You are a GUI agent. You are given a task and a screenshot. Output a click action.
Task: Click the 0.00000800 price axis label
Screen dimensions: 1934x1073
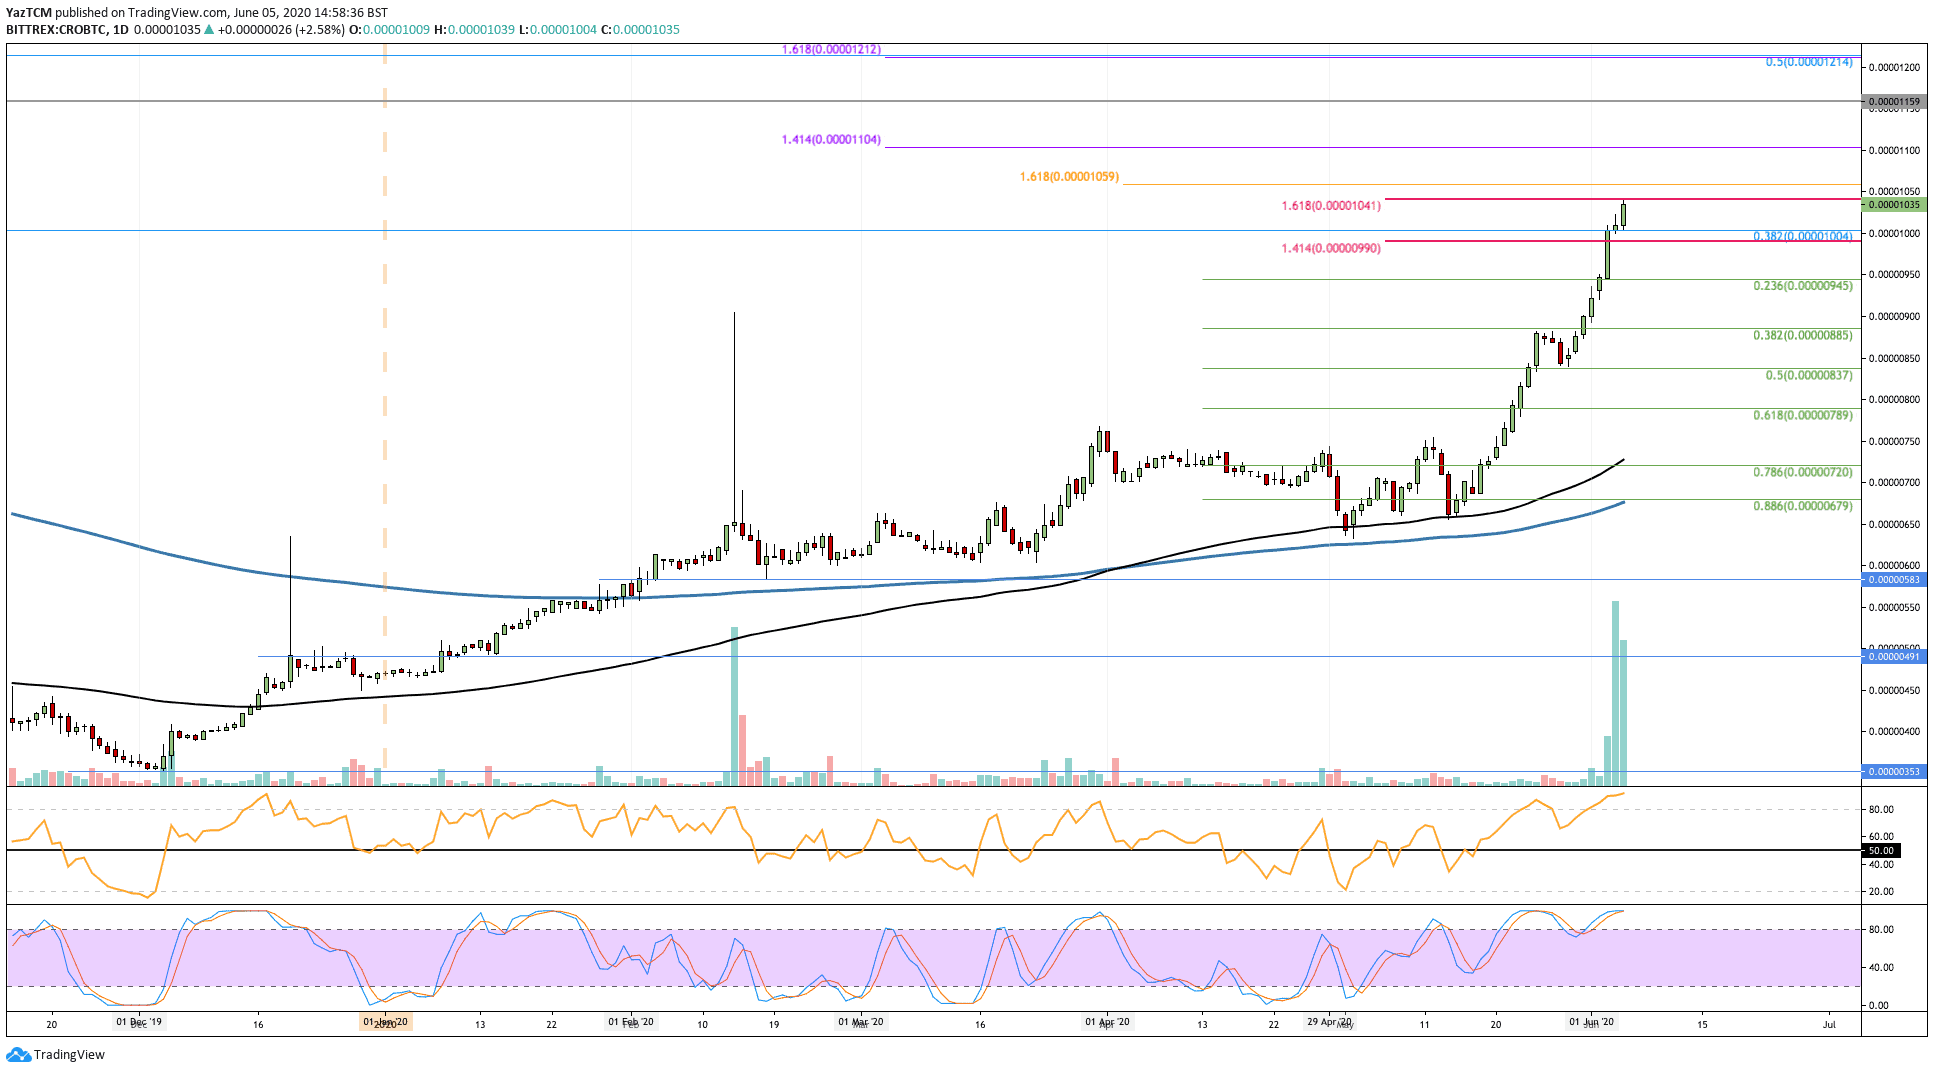click(1894, 400)
